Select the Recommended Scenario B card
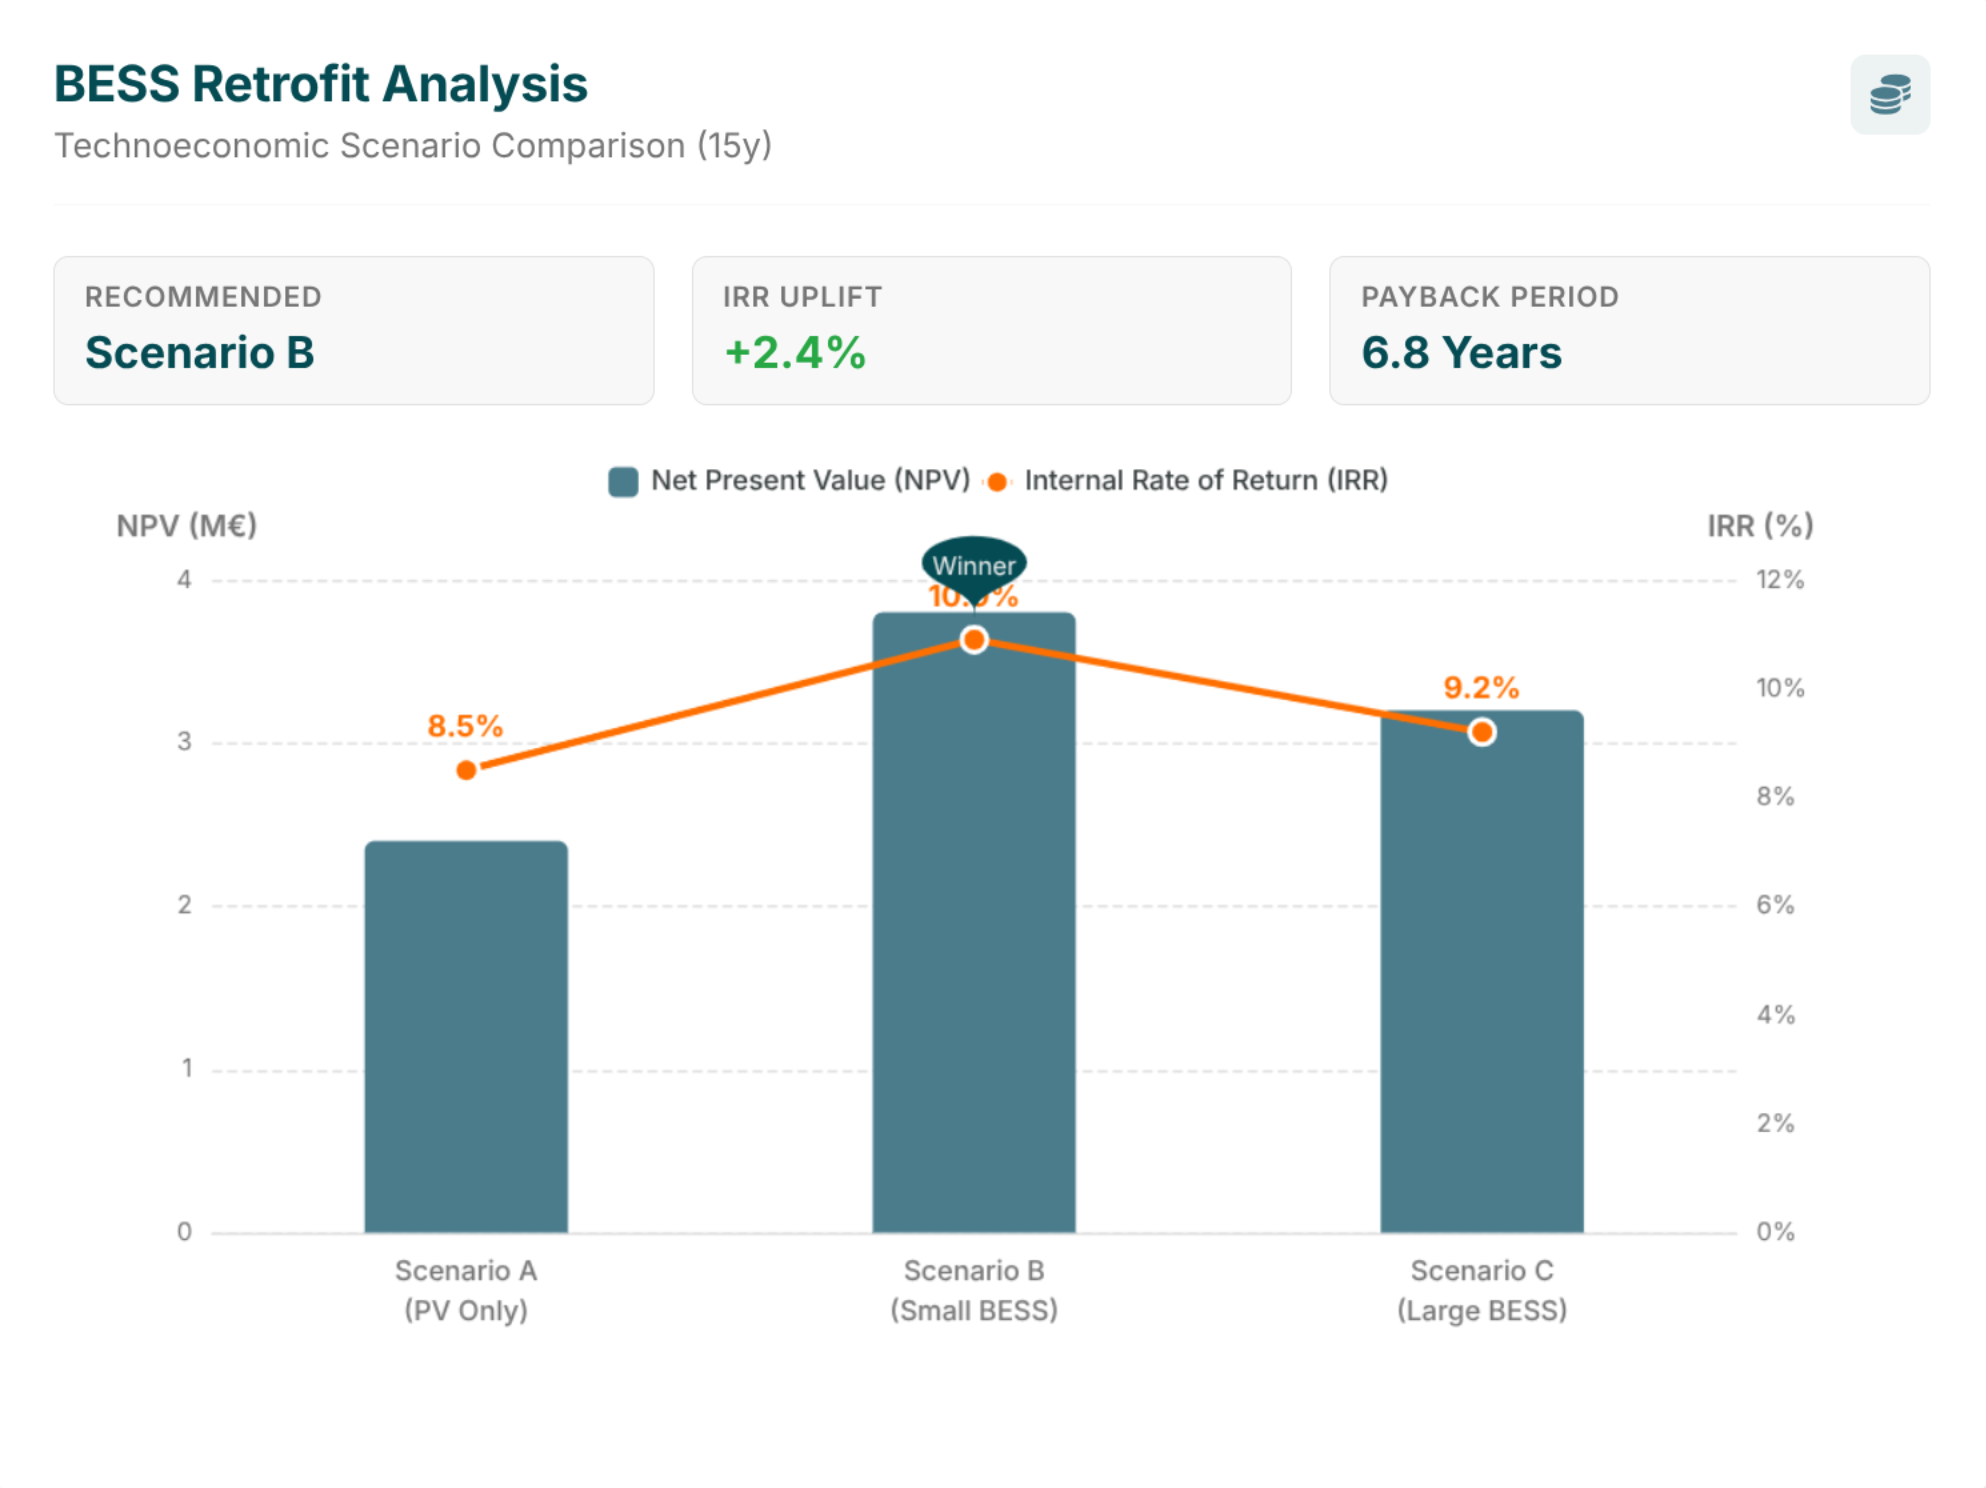The image size is (1986, 1488). click(353, 330)
